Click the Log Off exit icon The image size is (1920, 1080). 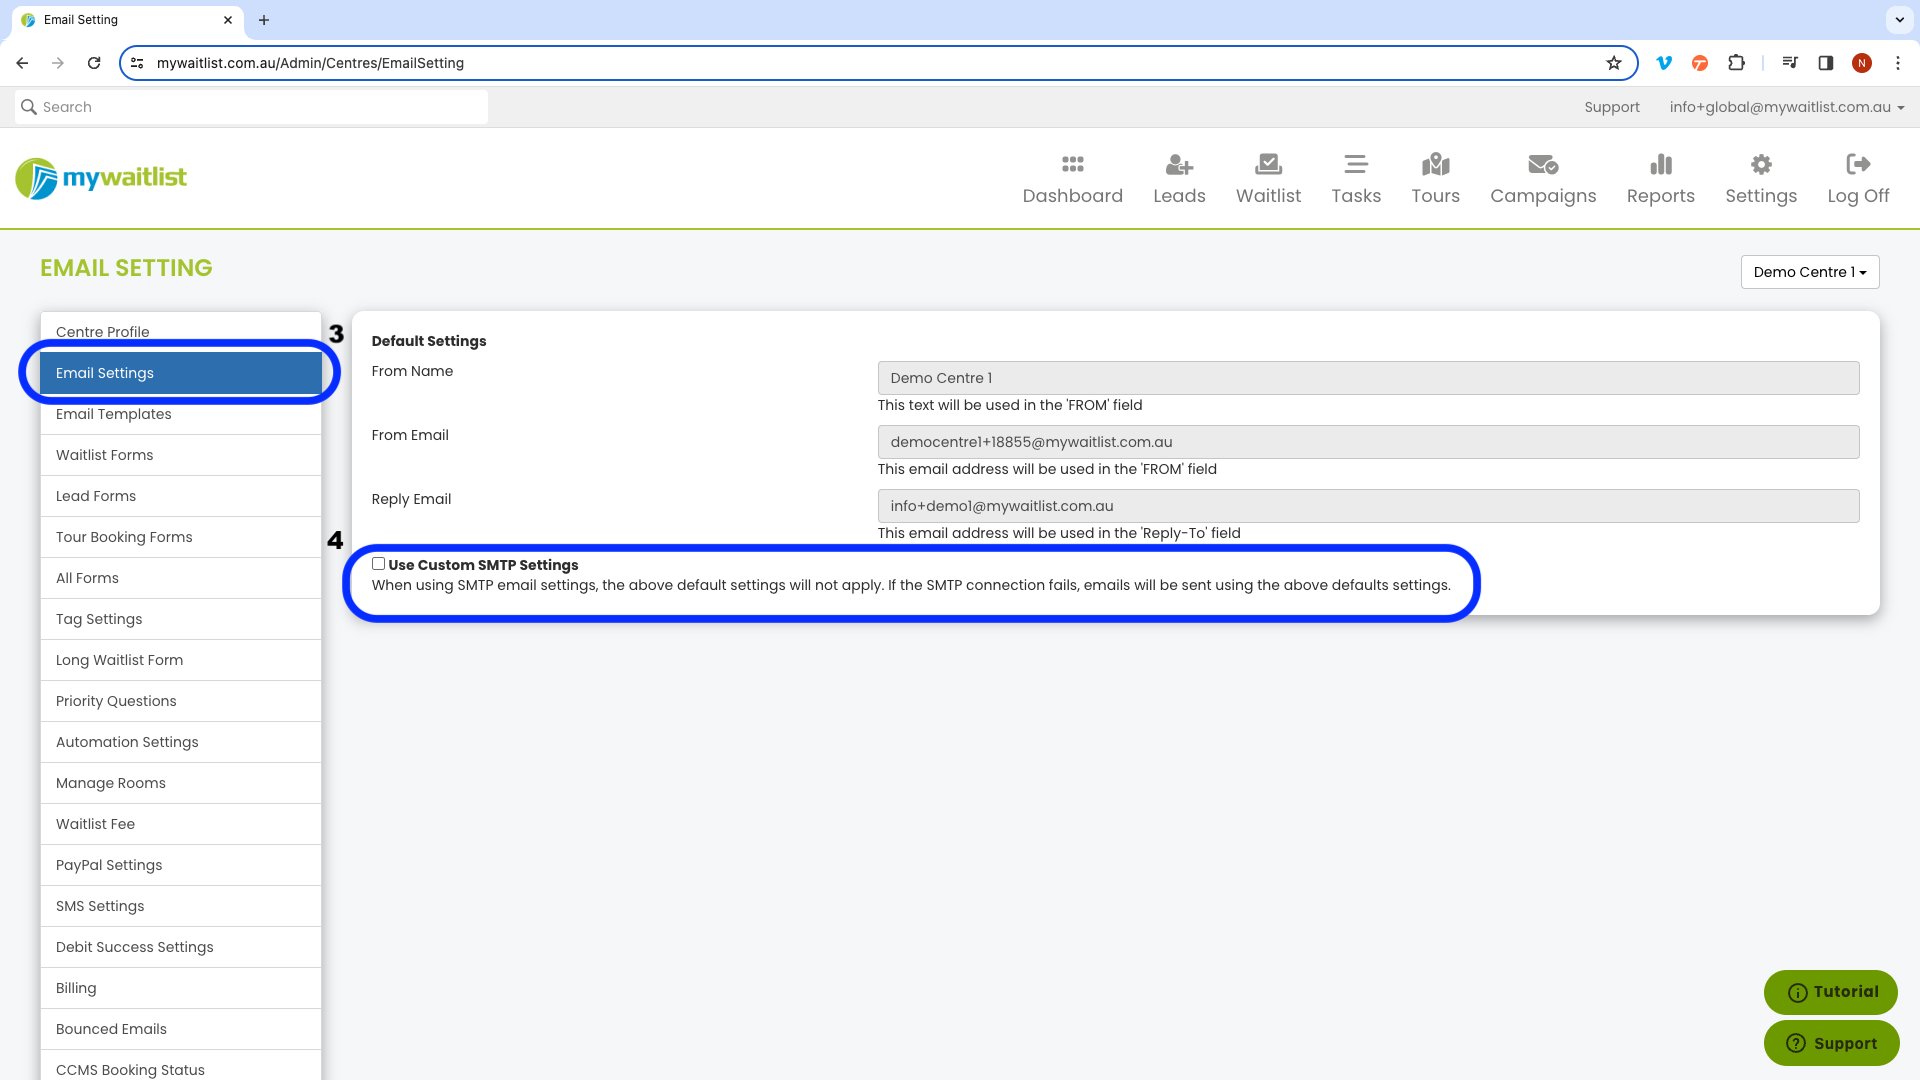coord(1858,164)
